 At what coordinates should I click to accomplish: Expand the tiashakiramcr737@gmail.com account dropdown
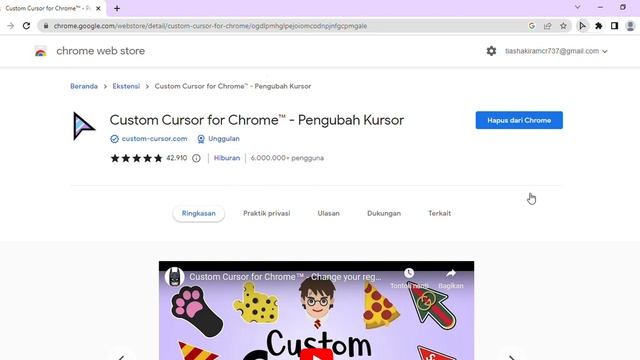[x=556, y=51]
